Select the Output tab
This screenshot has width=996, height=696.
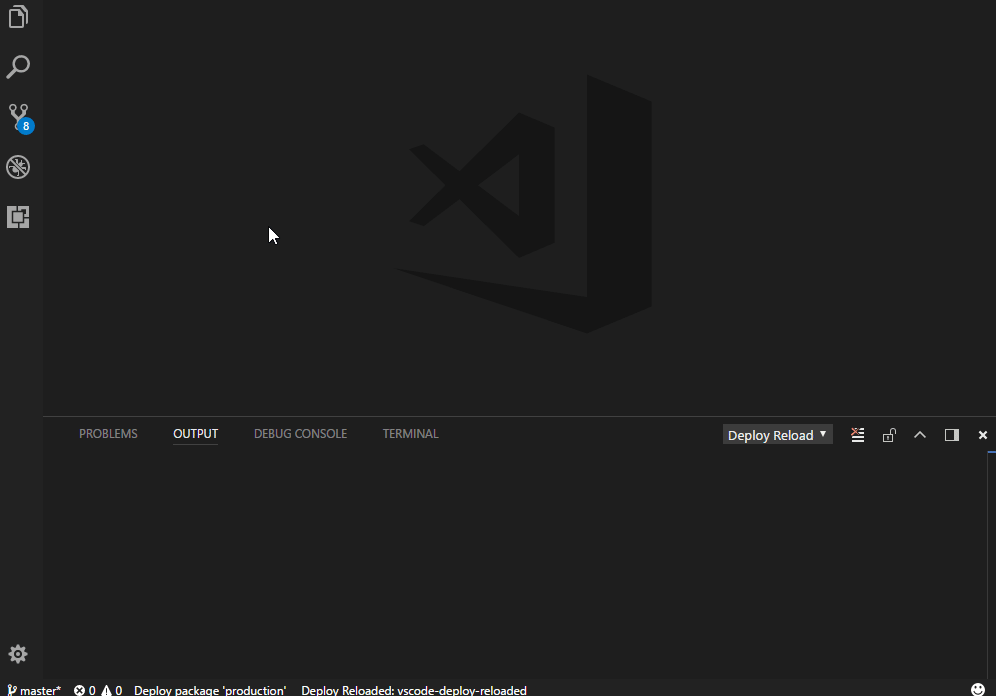[196, 434]
